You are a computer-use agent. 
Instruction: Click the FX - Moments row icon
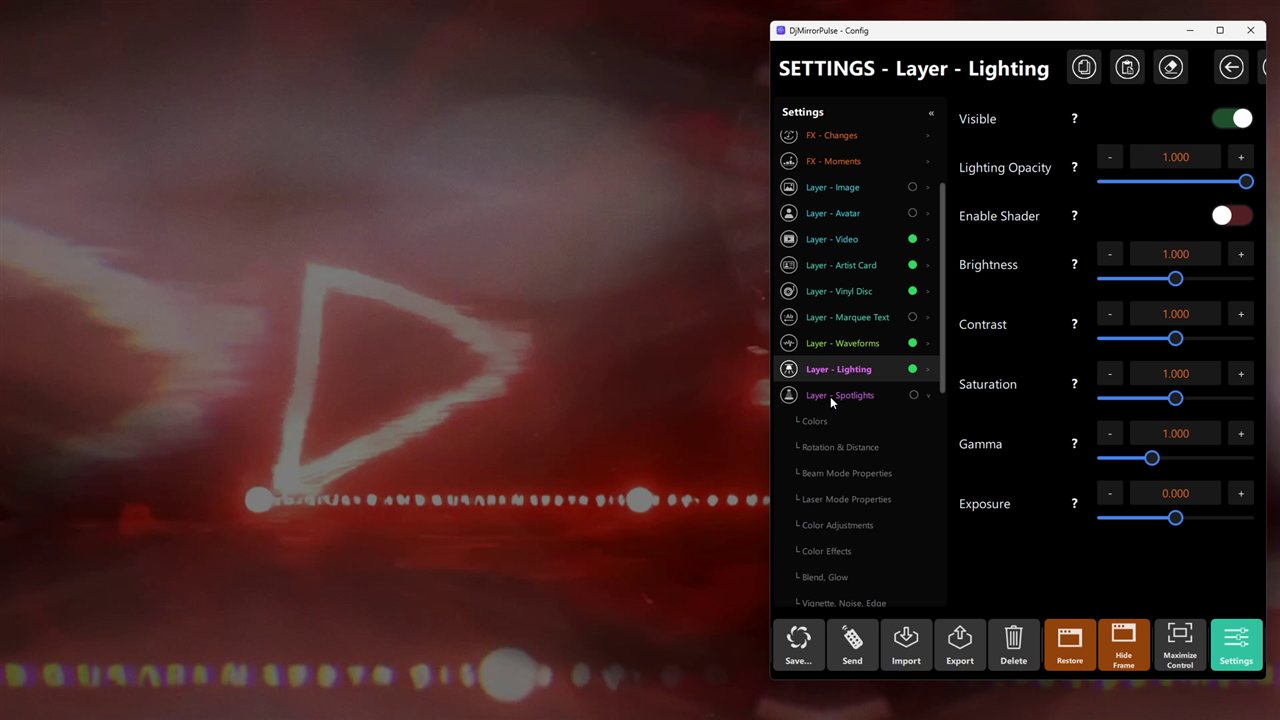789,161
